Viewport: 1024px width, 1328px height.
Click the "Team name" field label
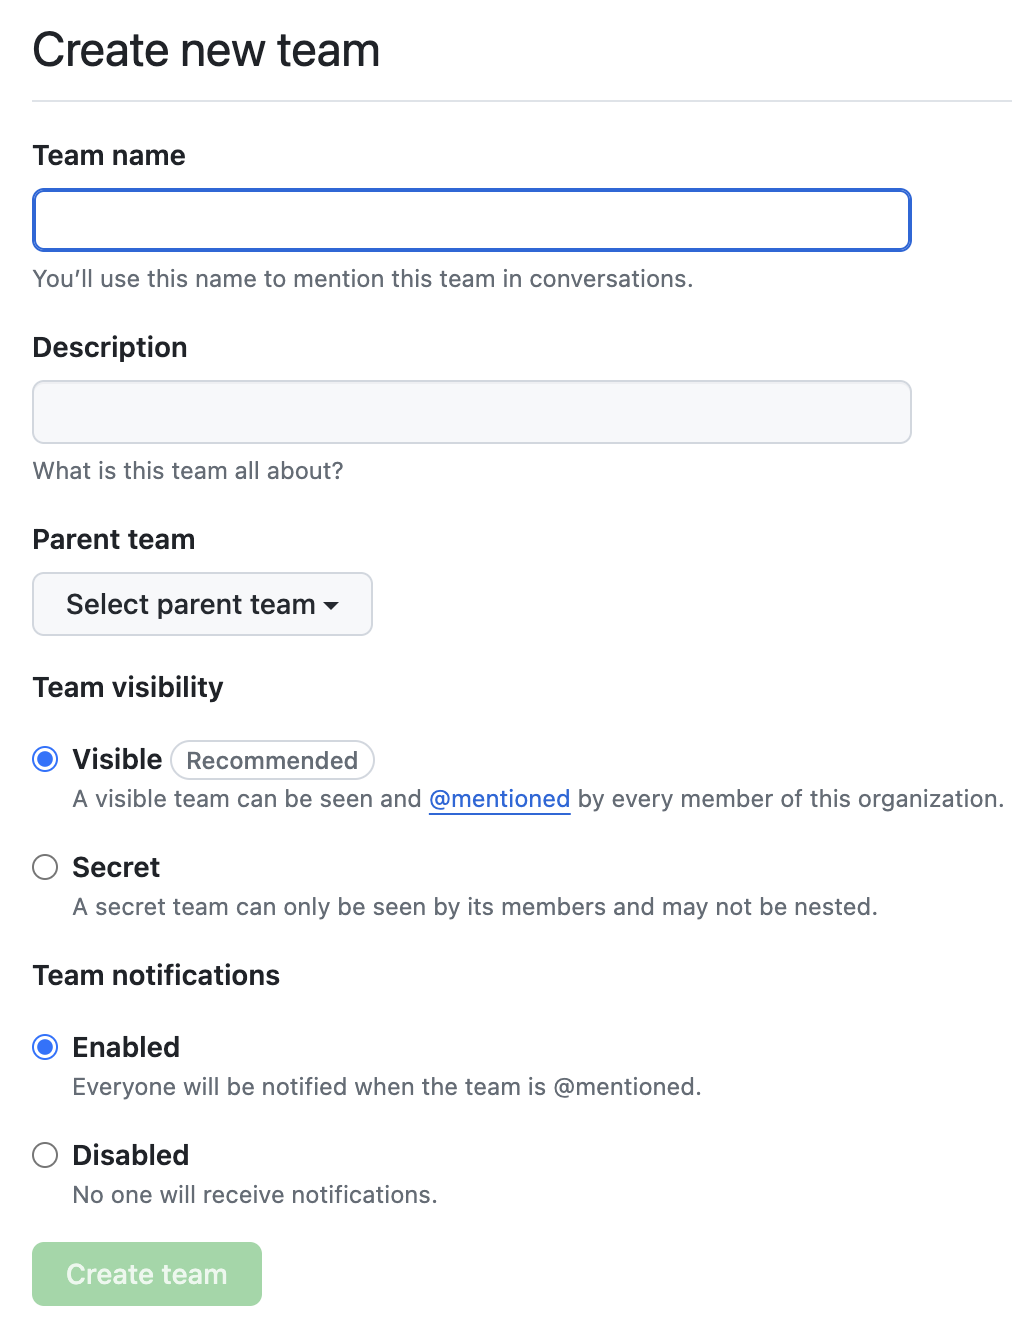click(x=109, y=155)
